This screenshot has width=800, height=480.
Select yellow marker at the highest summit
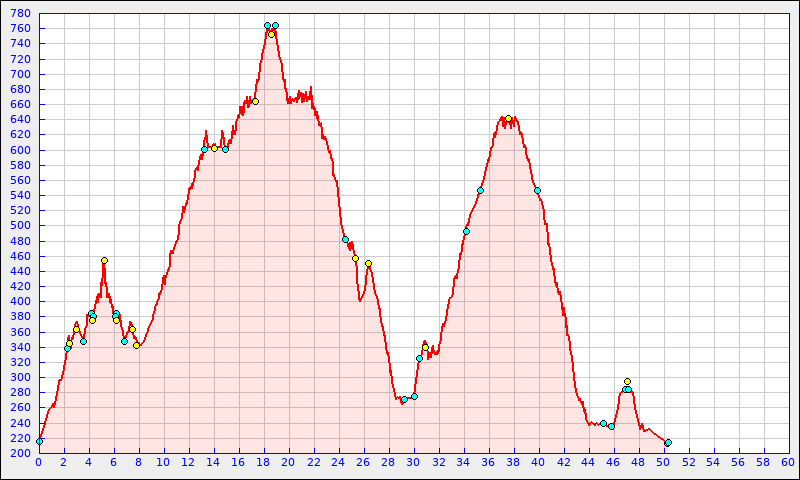coord(271,34)
